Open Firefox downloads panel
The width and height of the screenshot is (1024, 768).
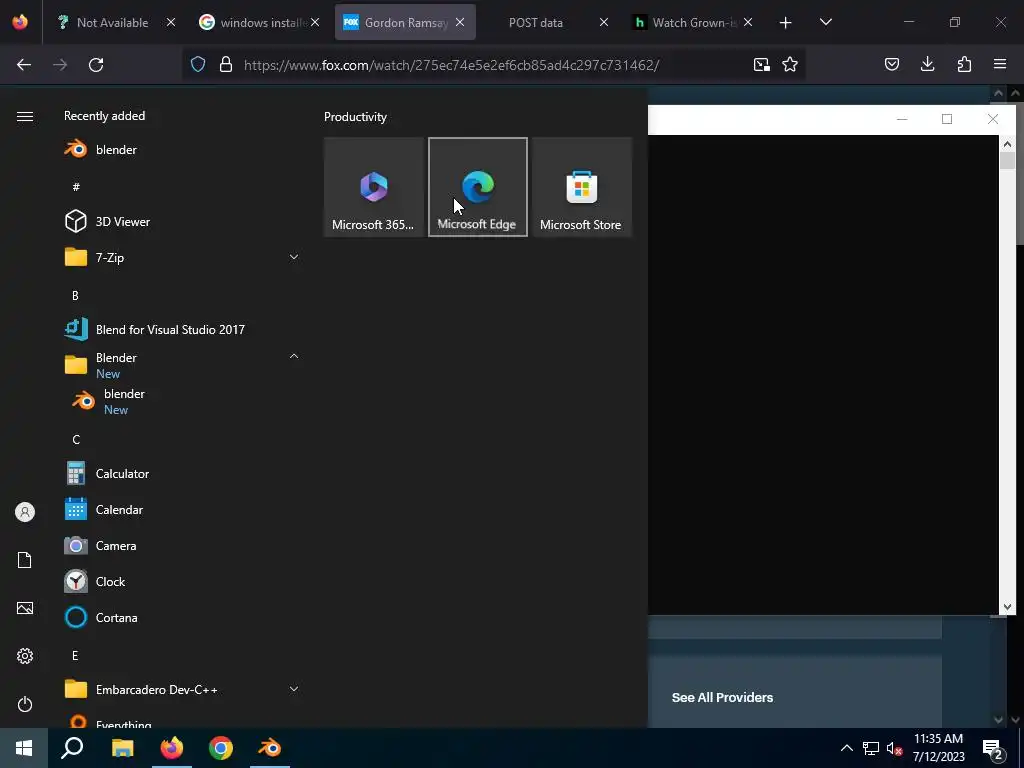pos(927,64)
